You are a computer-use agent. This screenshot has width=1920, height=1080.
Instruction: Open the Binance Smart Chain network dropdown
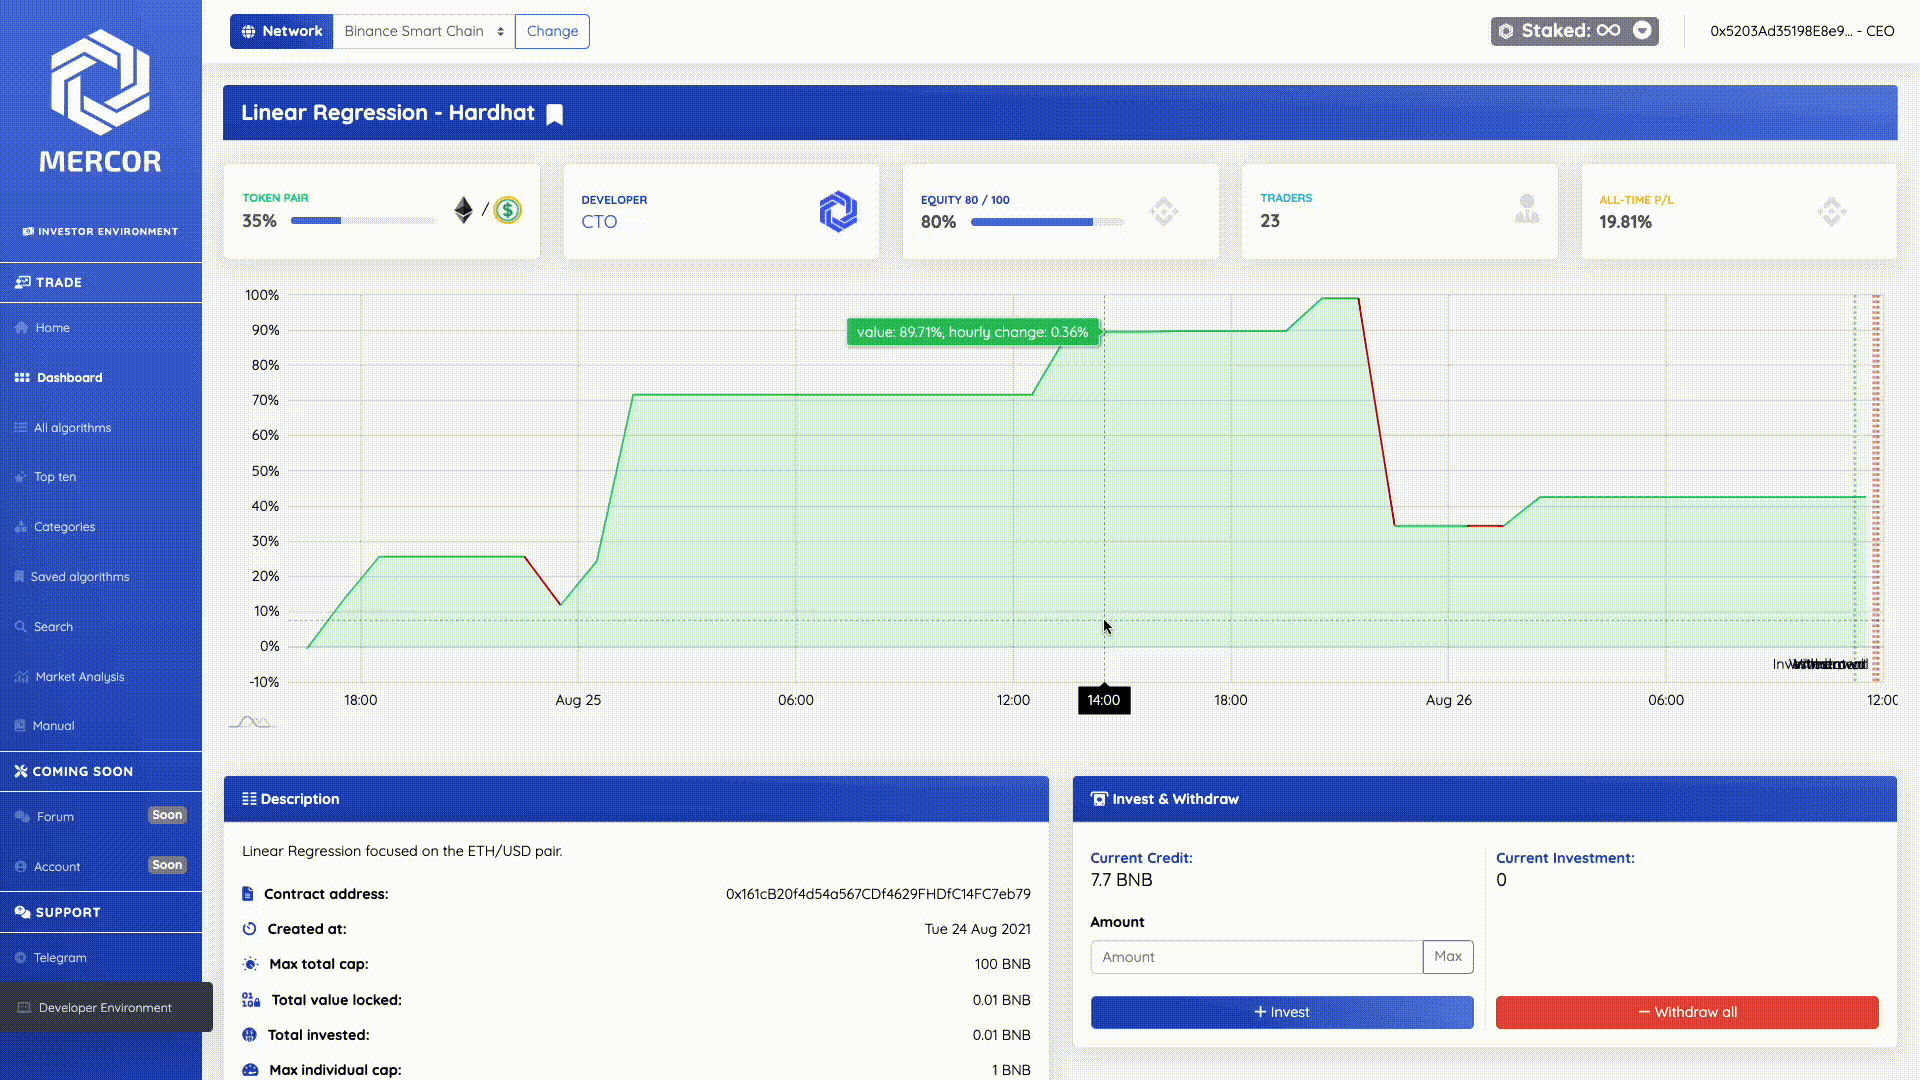423,31
